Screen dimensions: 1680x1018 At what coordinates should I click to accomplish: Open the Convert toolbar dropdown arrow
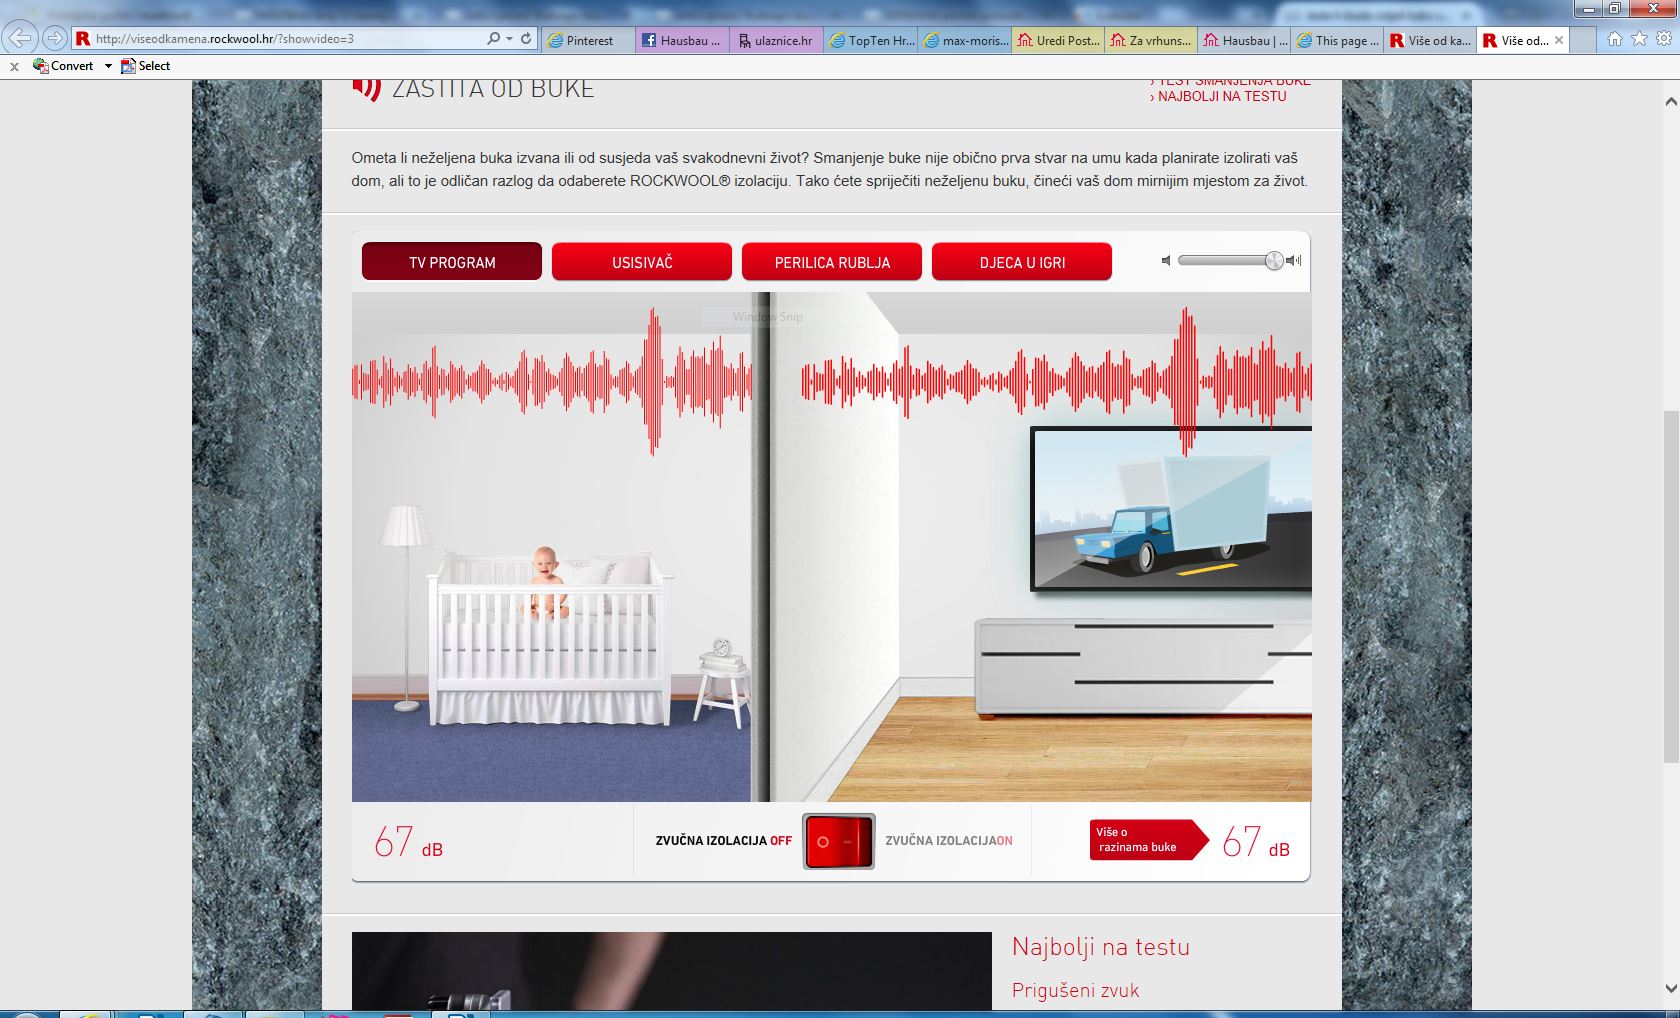pyautogui.click(x=108, y=66)
